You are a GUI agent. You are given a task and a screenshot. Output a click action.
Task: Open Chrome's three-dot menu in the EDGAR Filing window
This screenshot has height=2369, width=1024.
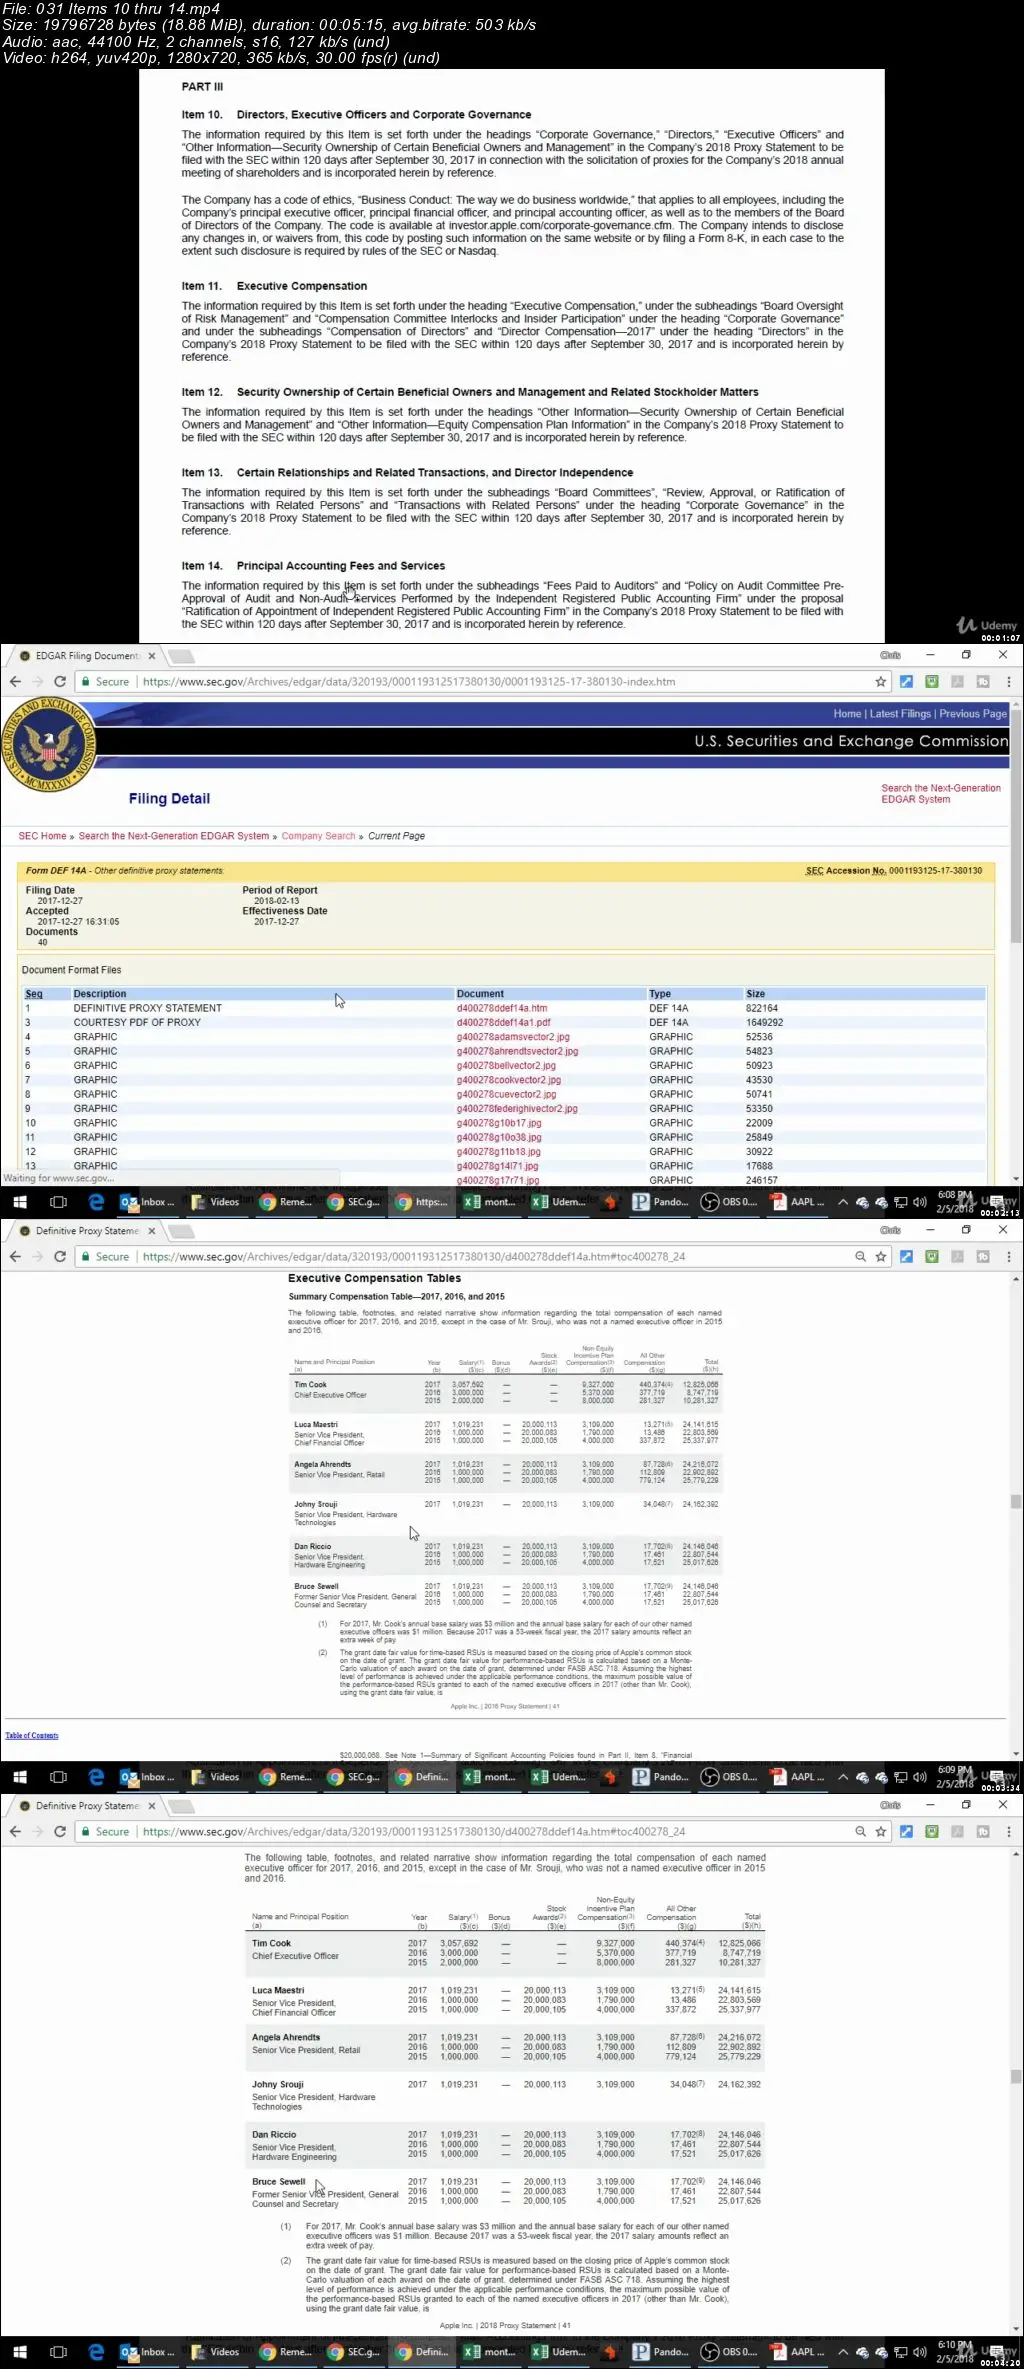pos(1008,681)
